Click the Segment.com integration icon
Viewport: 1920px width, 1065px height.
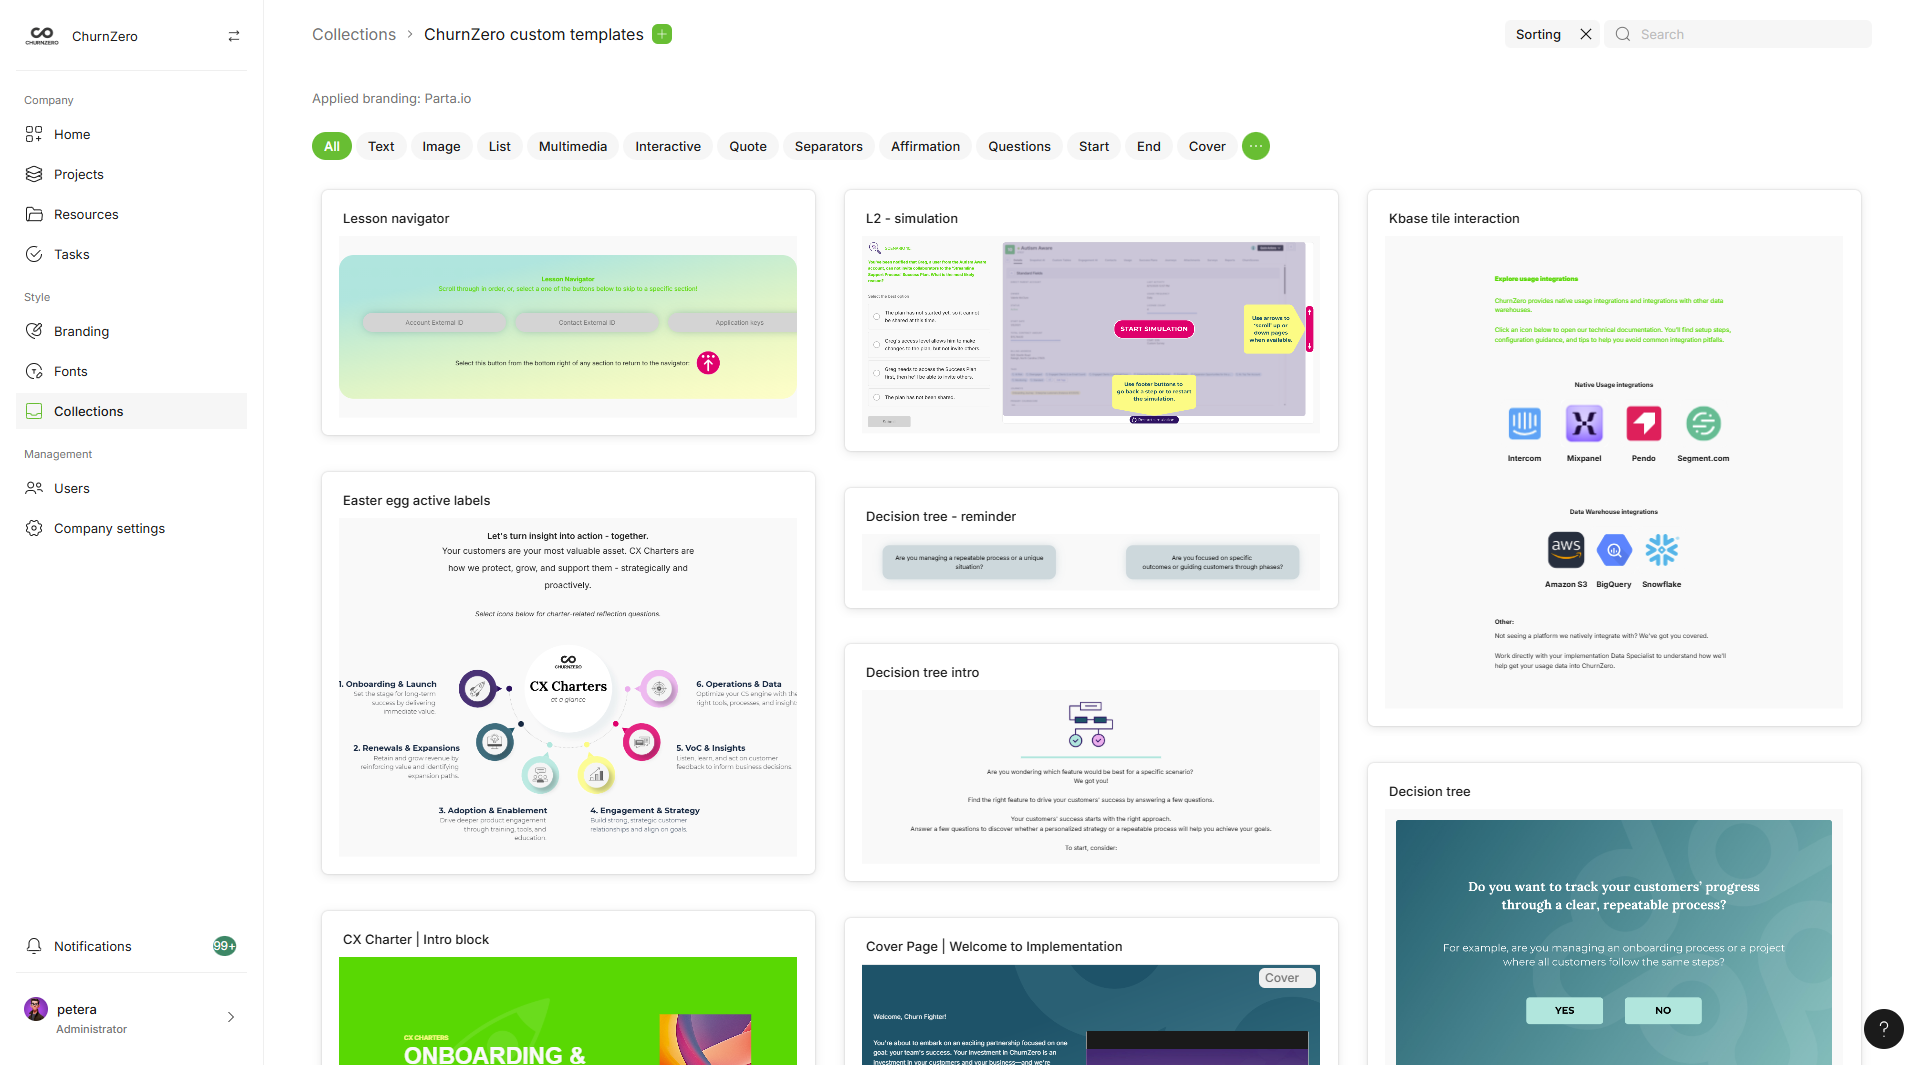1703,424
